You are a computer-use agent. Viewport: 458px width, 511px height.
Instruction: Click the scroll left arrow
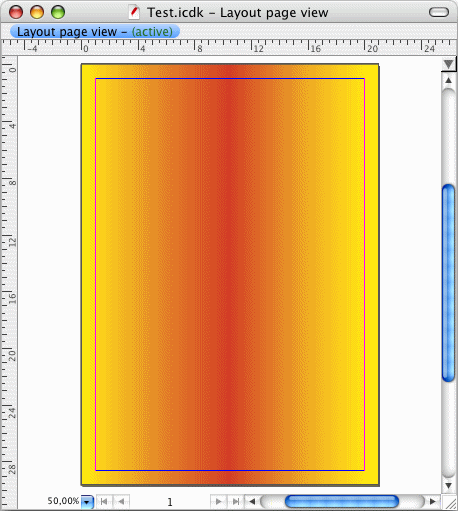tap(252, 501)
